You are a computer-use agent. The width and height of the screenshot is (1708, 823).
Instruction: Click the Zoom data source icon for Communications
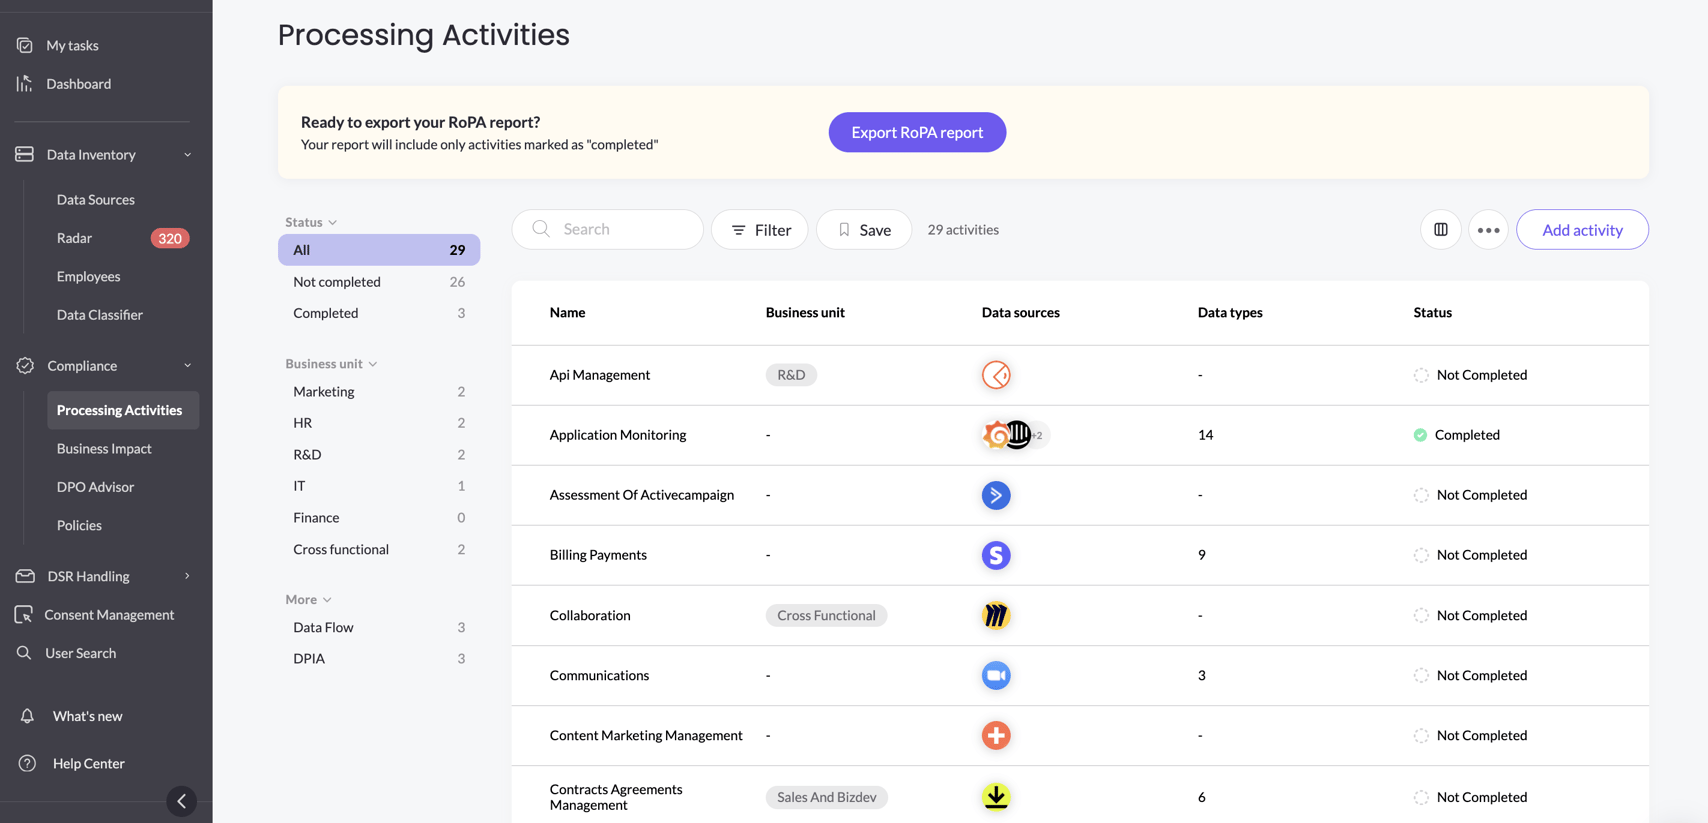[x=995, y=675]
